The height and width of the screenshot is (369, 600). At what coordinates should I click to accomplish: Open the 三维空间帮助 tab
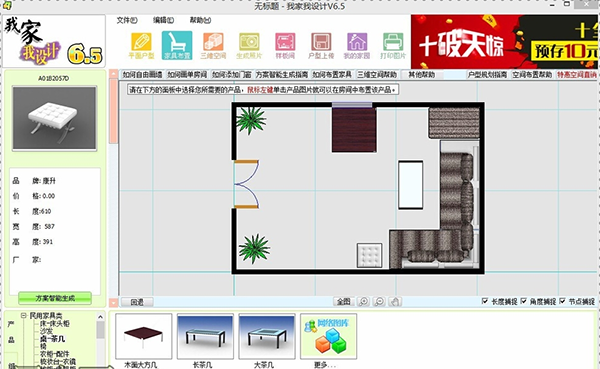(377, 75)
